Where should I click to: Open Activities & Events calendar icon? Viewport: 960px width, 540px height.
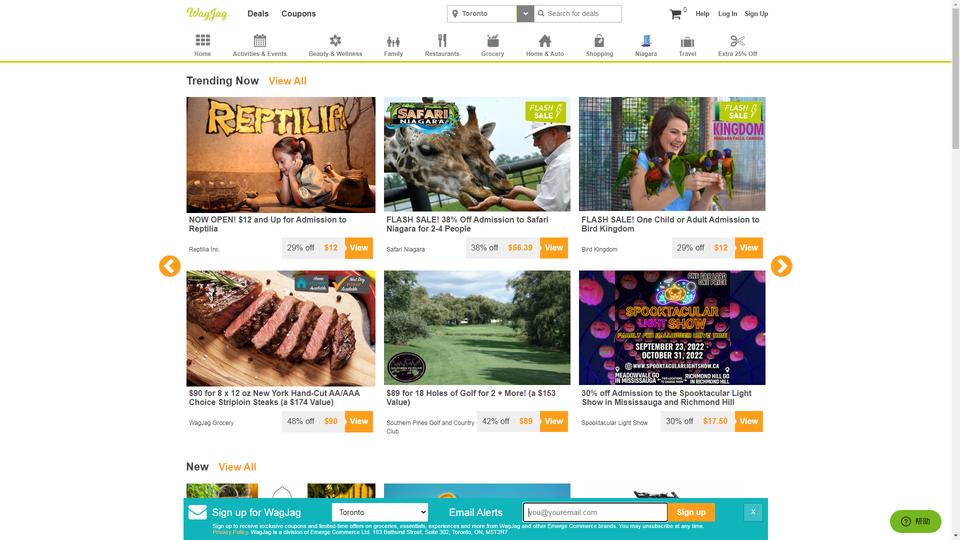click(x=260, y=40)
